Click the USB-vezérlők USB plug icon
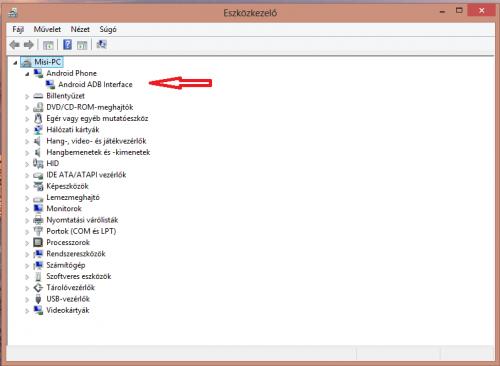The height and width of the screenshot is (366, 500). [38, 299]
